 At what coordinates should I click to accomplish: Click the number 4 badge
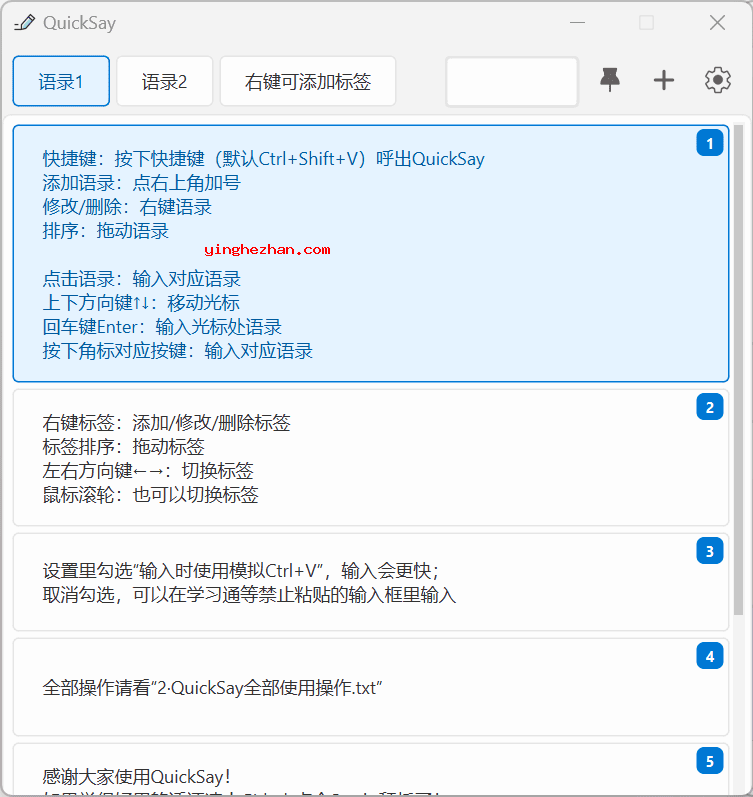710,656
